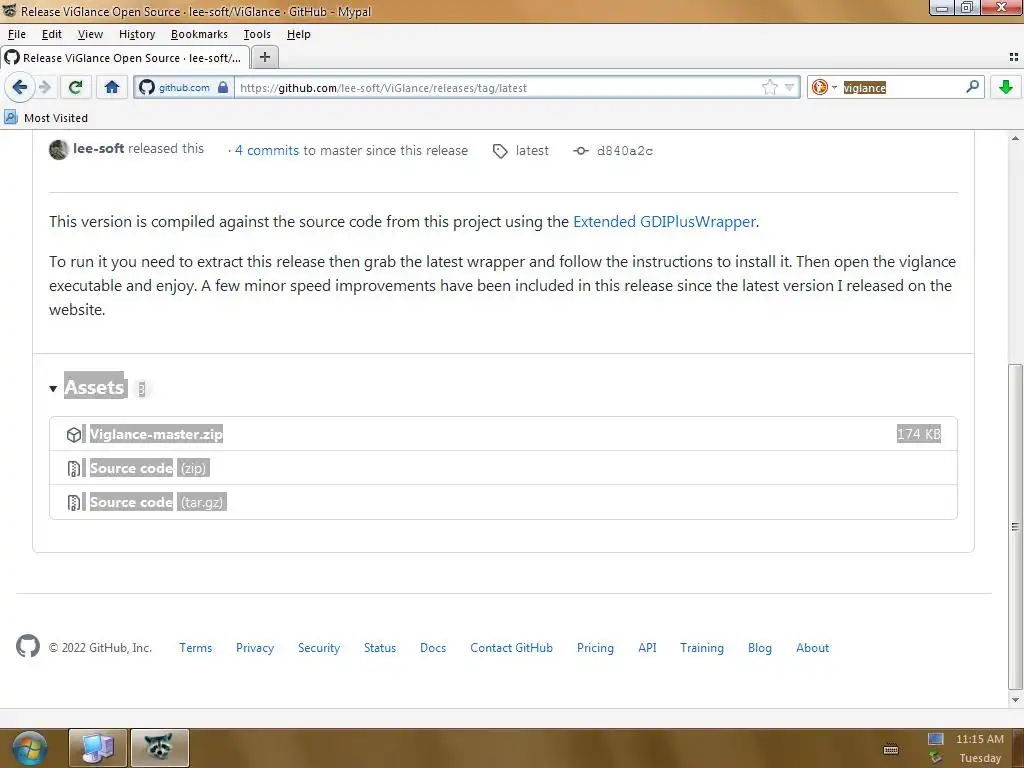The image size is (1024, 768).
Task: Open the latest tag link
Action: 532,150
